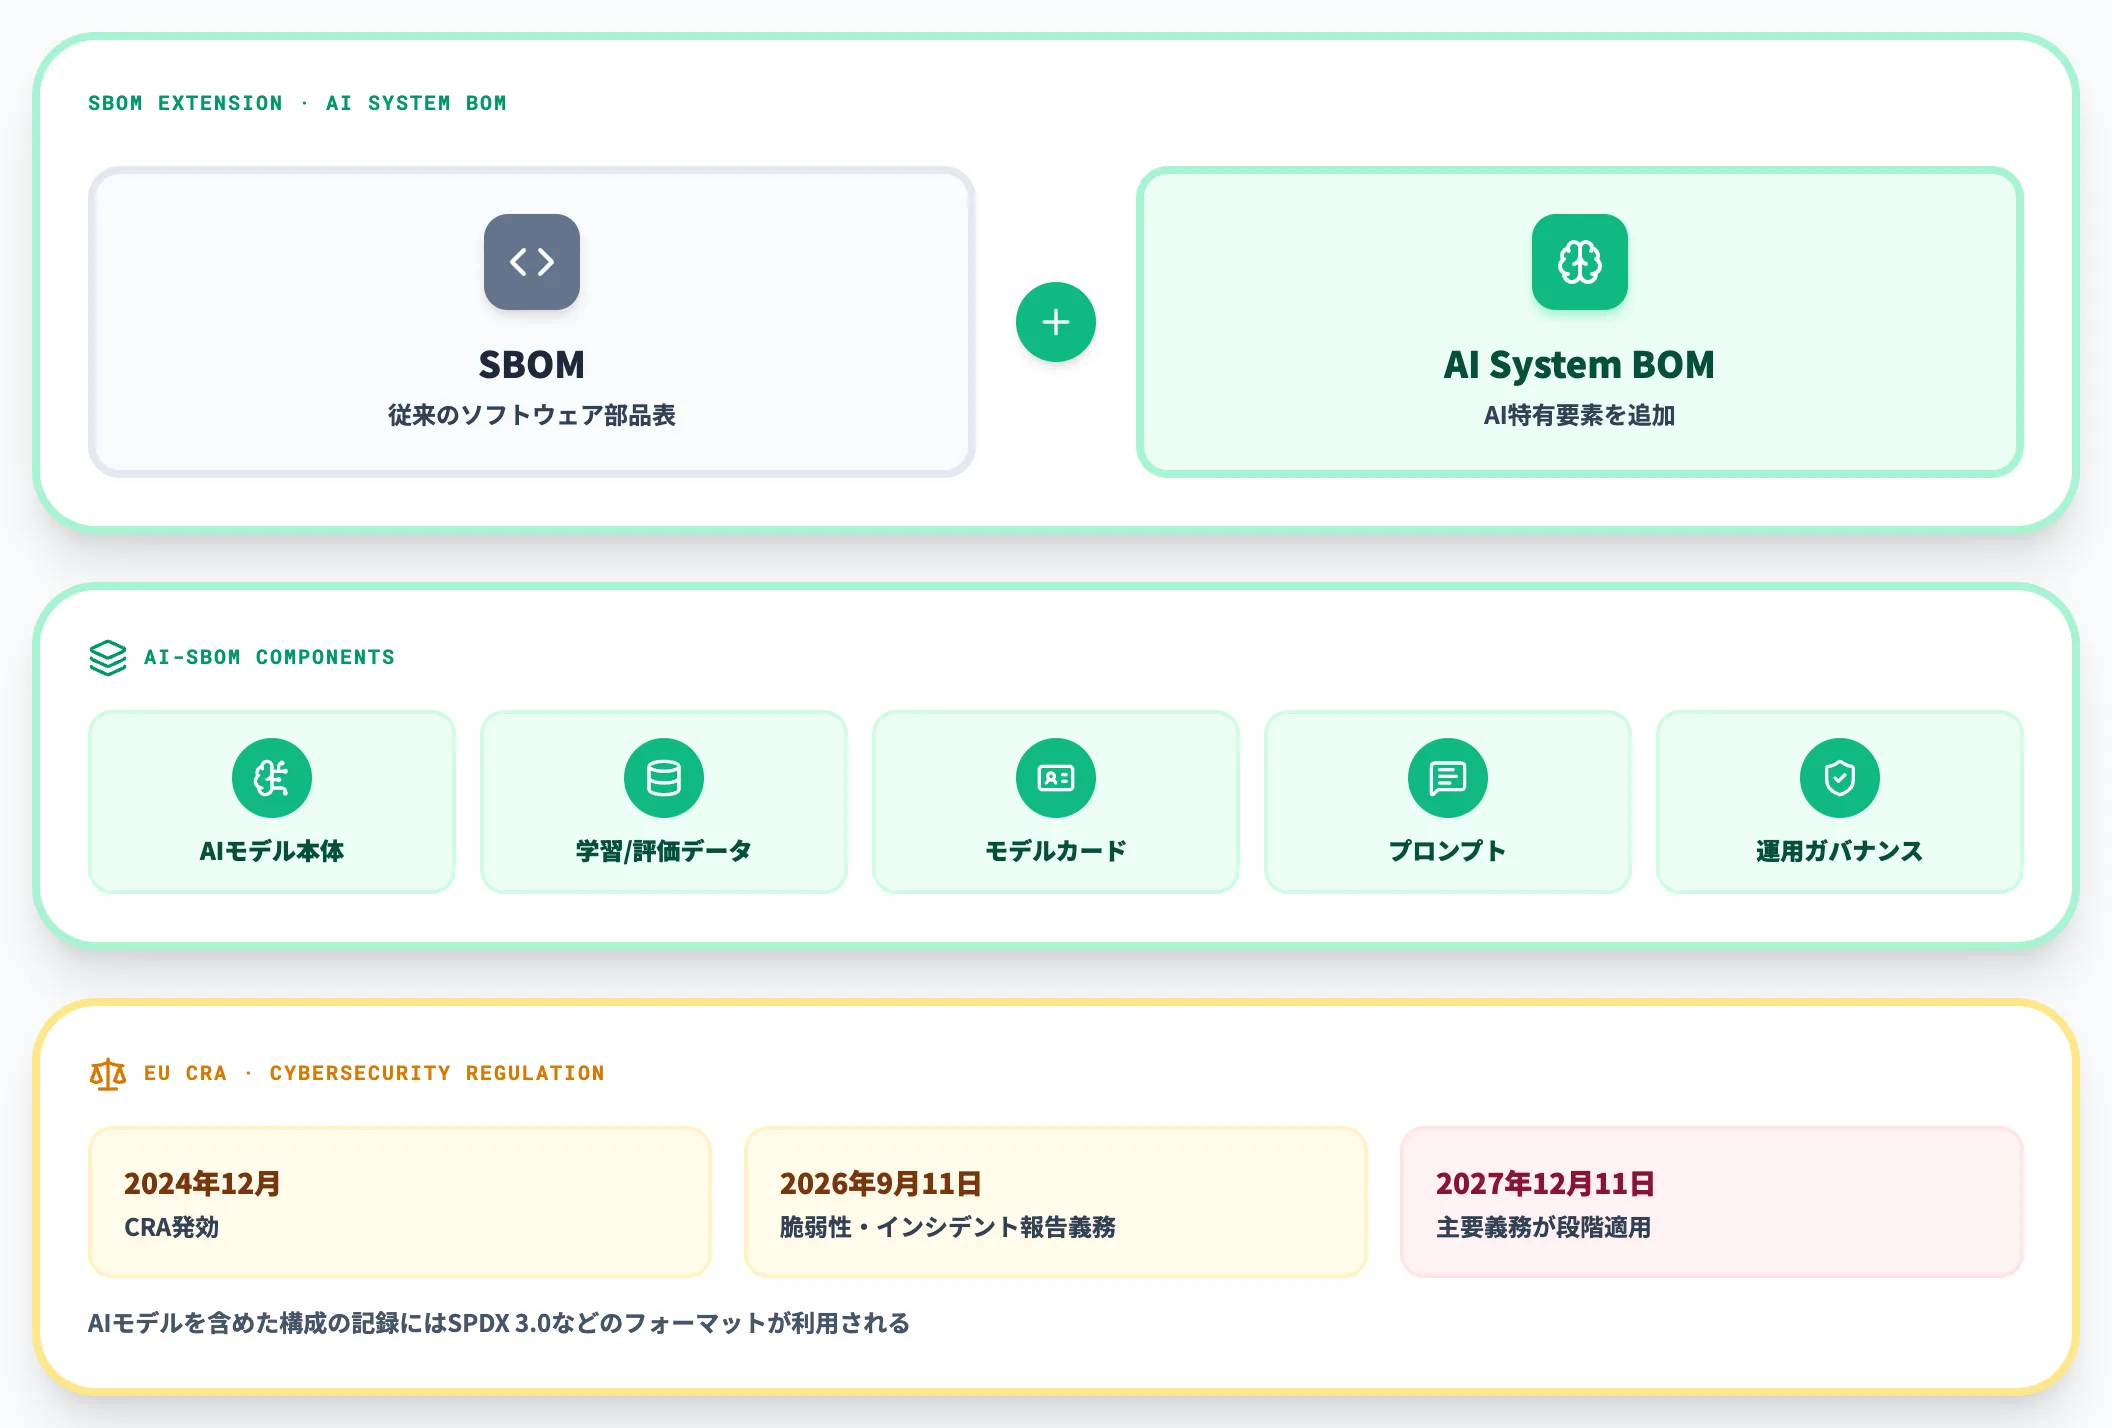Click the 運用ガバナンス shield check icon
This screenshot has height=1428, width=2112.
point(1840,778)
